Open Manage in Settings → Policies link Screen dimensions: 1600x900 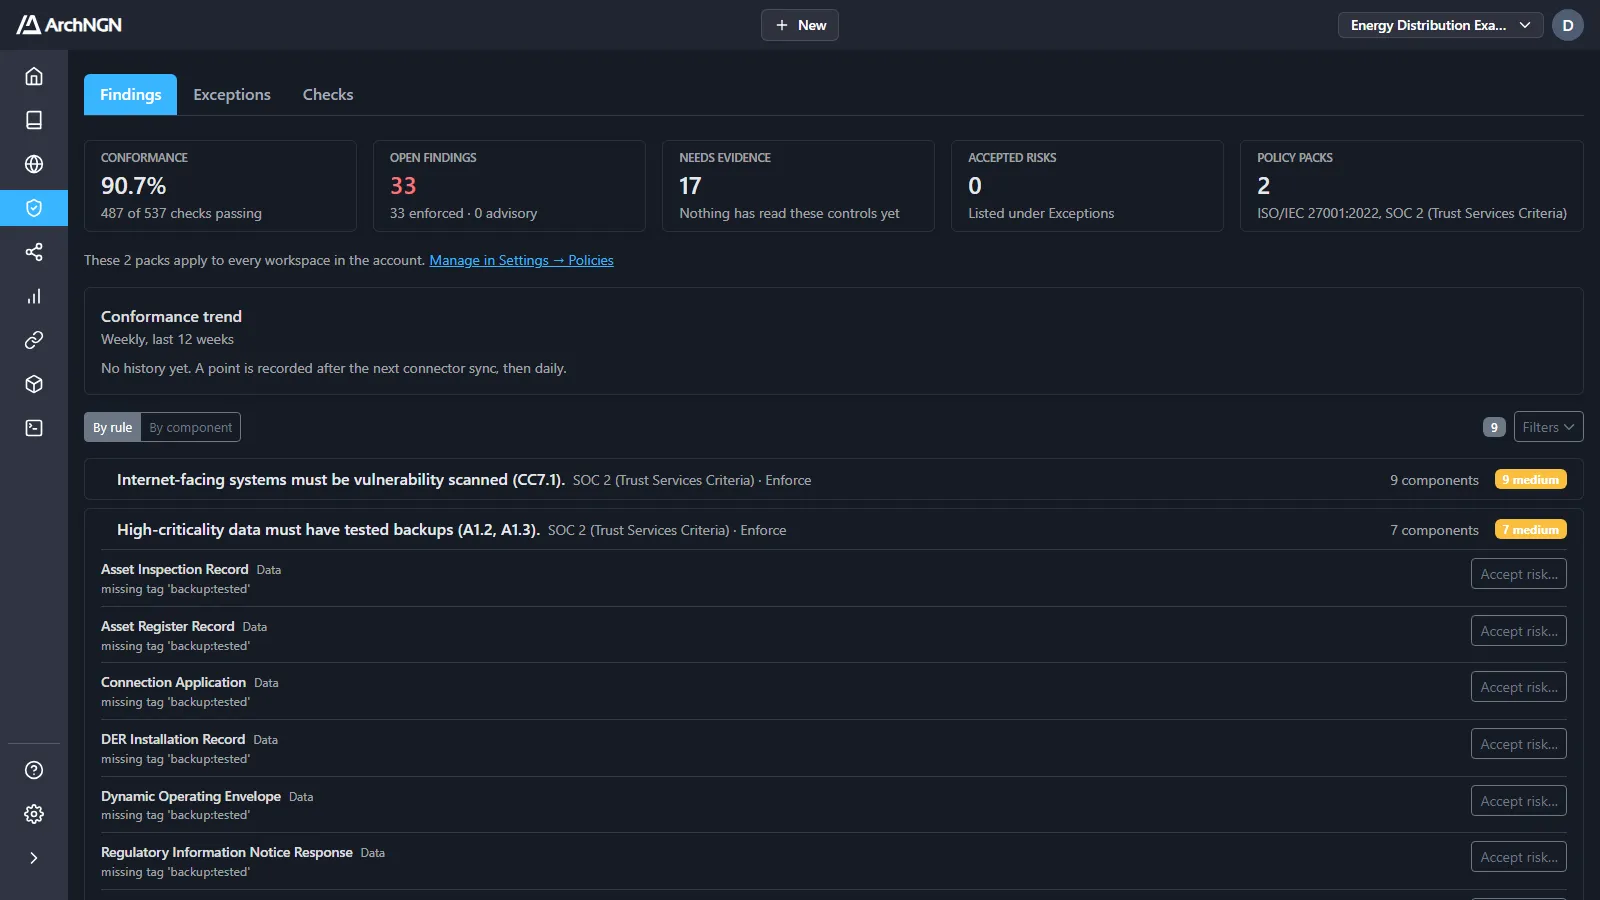click(x=521, y=260)
